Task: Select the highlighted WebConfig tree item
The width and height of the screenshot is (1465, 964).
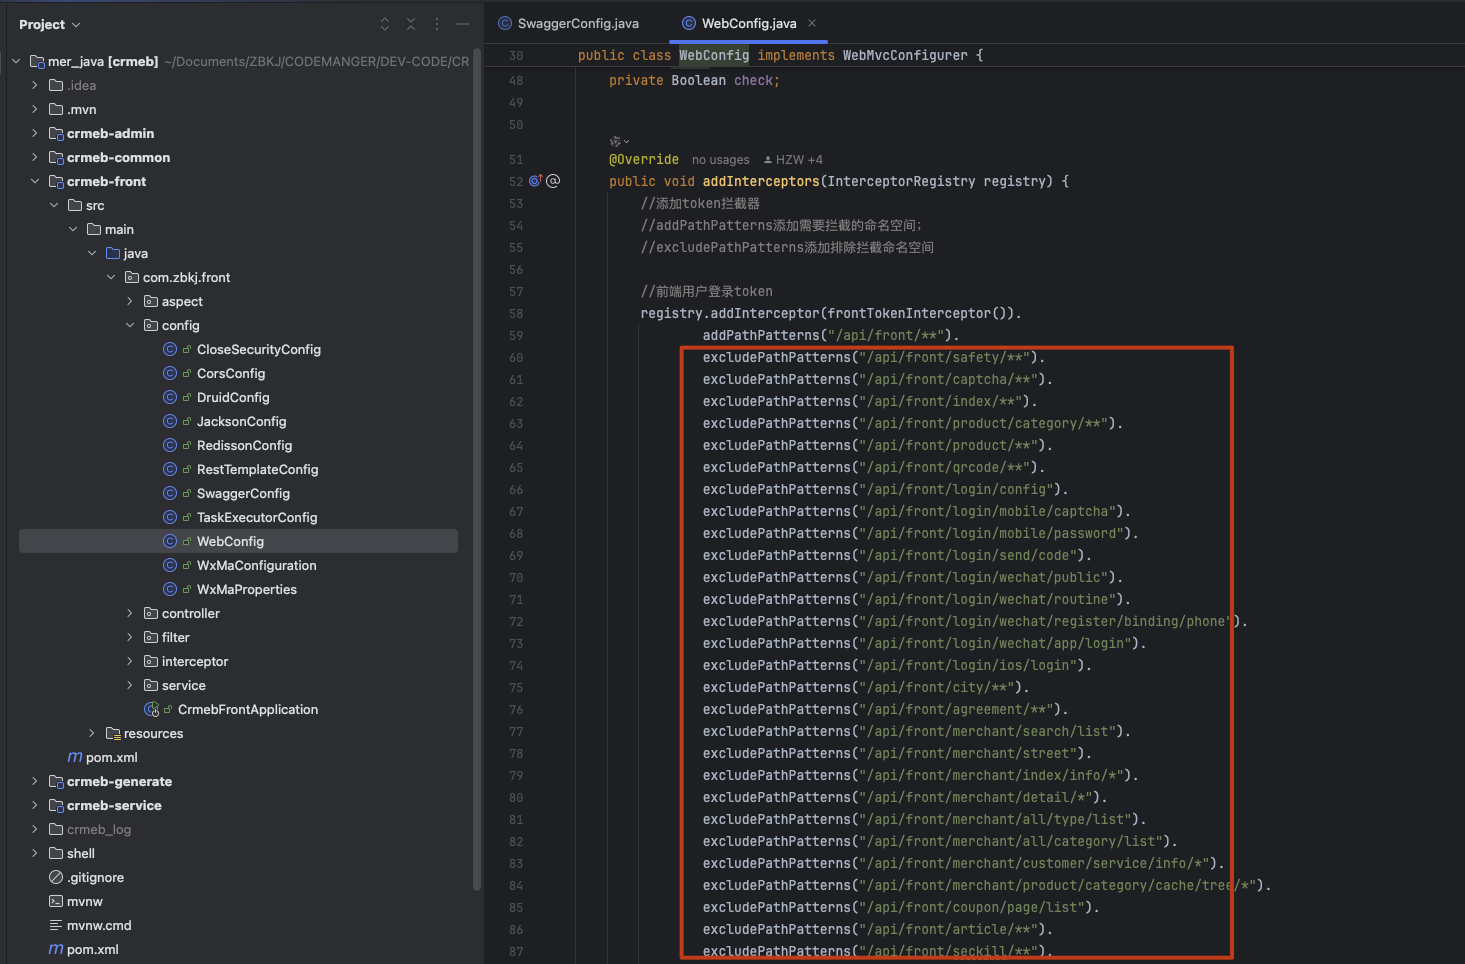Action: pos(238,541)
